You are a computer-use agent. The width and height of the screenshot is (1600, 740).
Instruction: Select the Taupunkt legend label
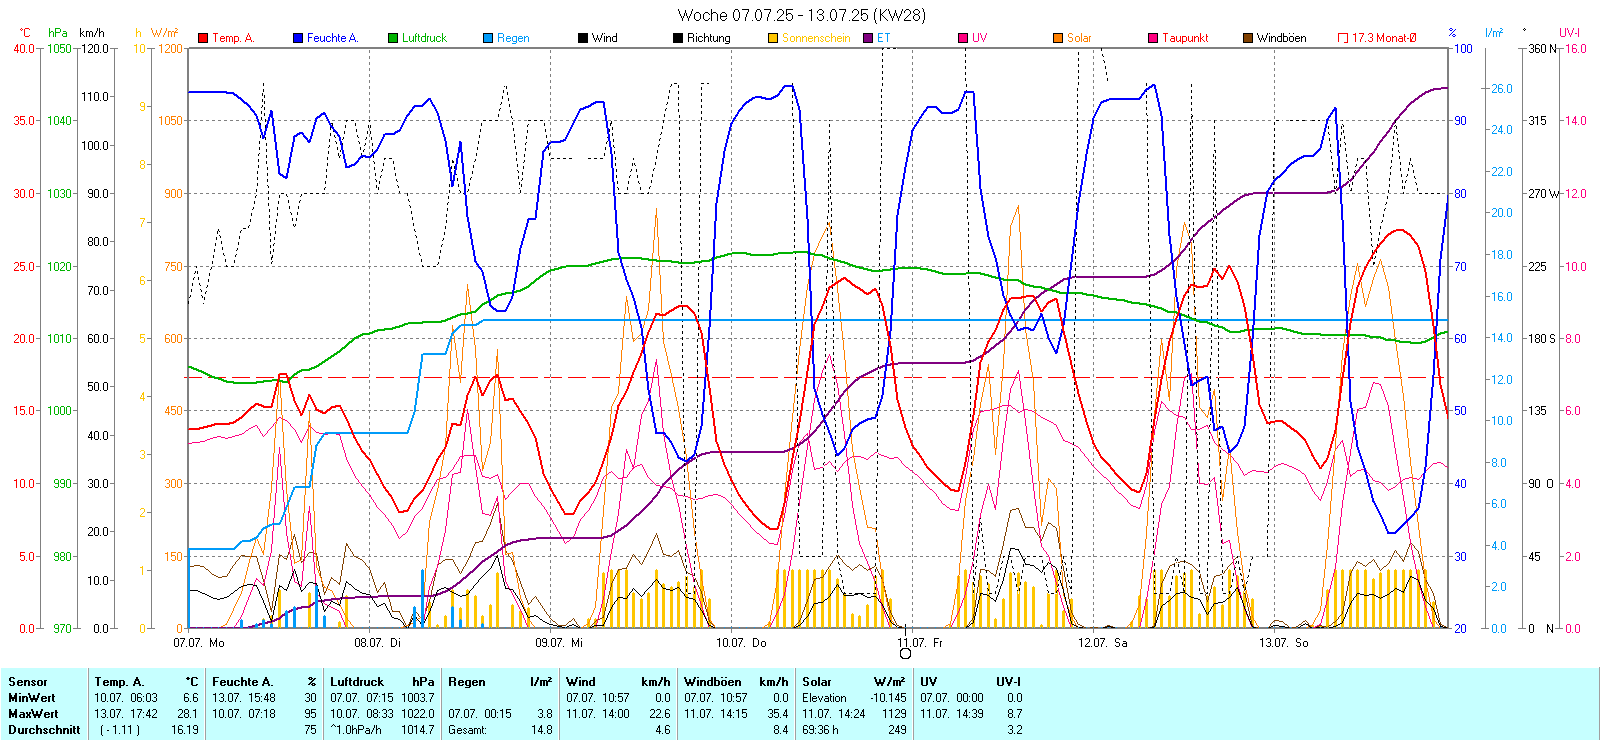[x=1185, y=38]
